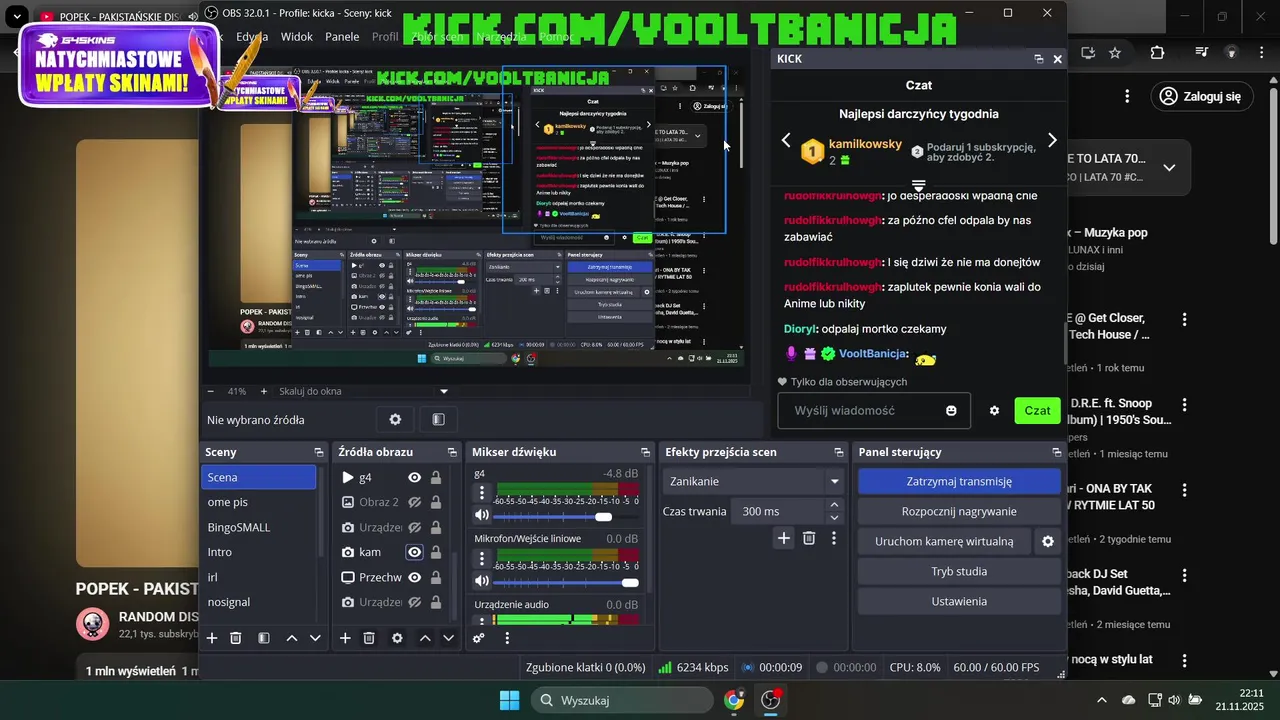1280x720 pixels.
Task: Mute the g4 audio channel
Action: click(482, 516)
